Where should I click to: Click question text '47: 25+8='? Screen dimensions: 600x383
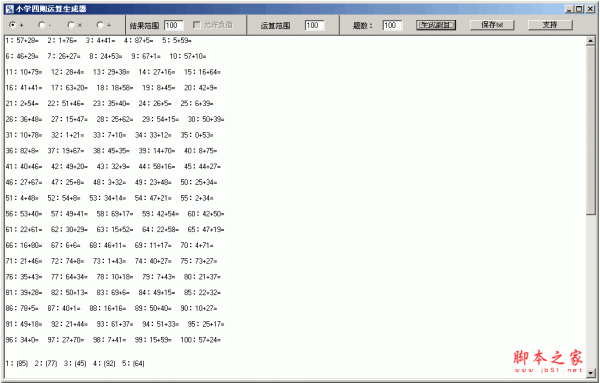tap(68, 182)
